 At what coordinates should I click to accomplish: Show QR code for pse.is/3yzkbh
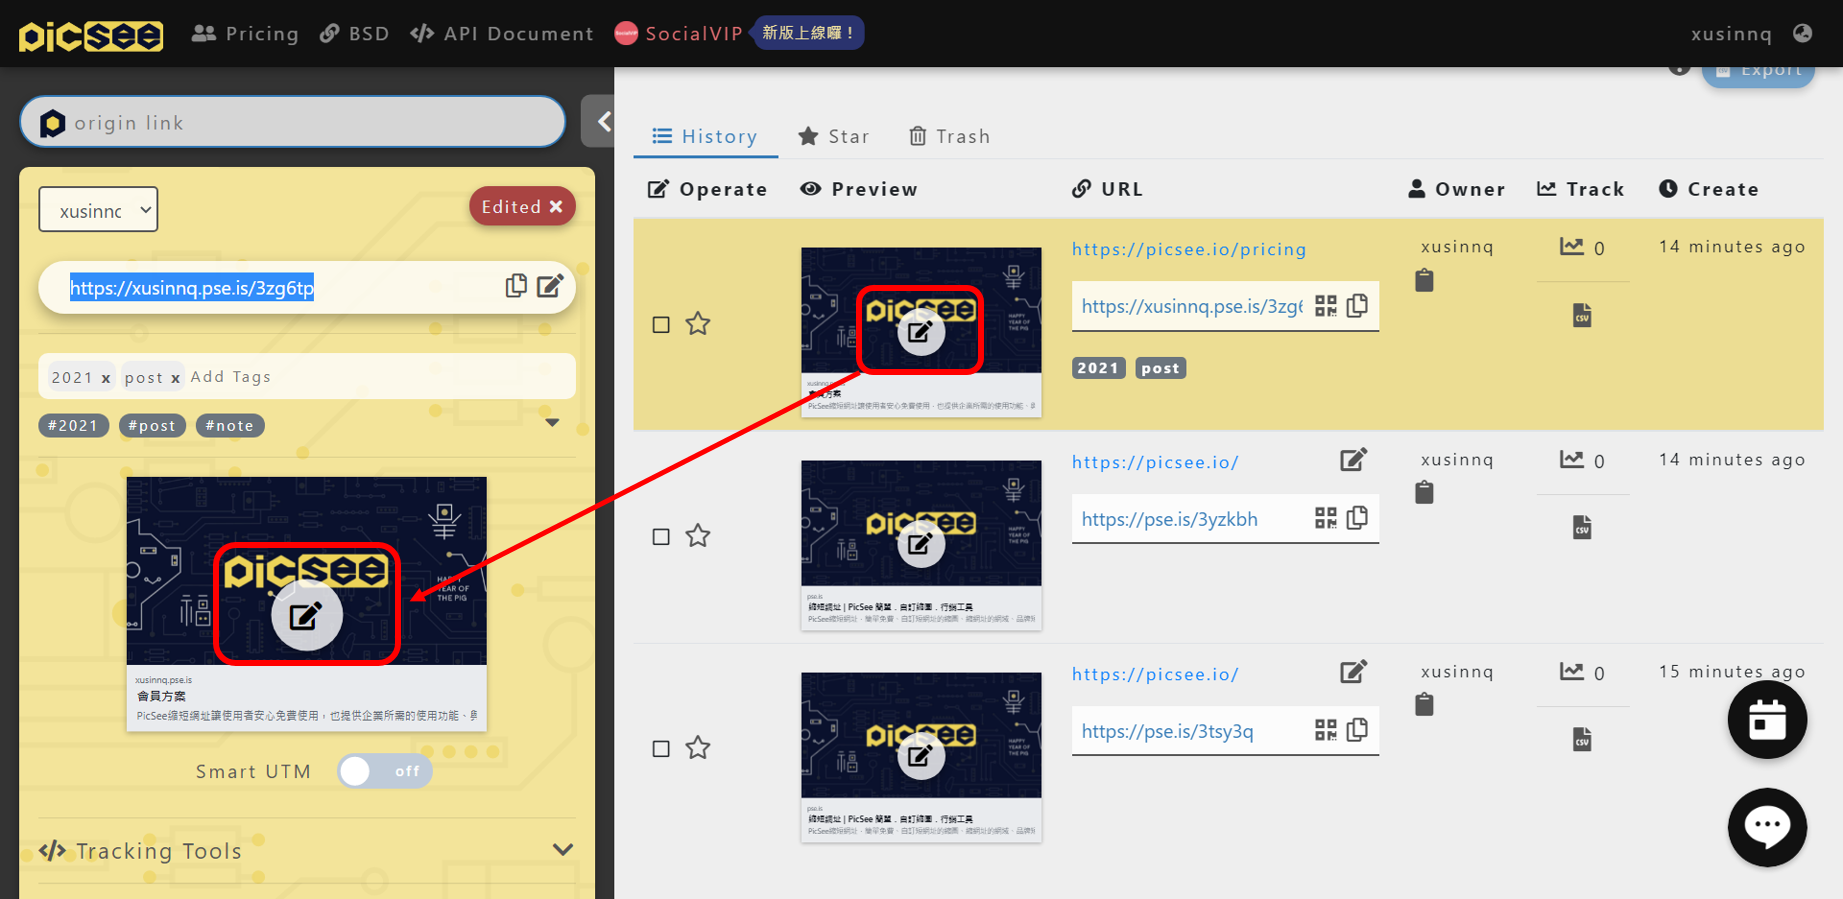pos(1325,518)
